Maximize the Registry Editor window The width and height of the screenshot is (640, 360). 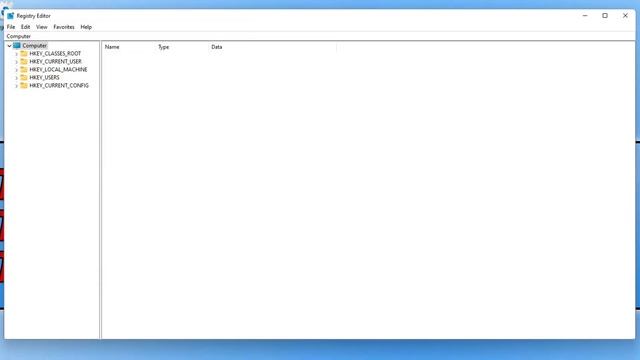(x=605, y=16)
